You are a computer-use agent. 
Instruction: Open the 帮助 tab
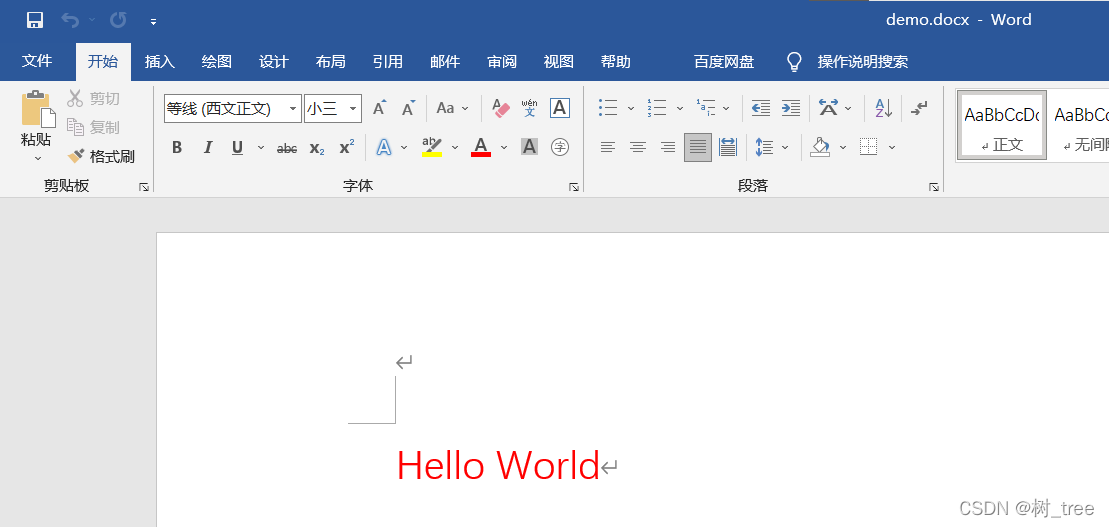(615, 62)
